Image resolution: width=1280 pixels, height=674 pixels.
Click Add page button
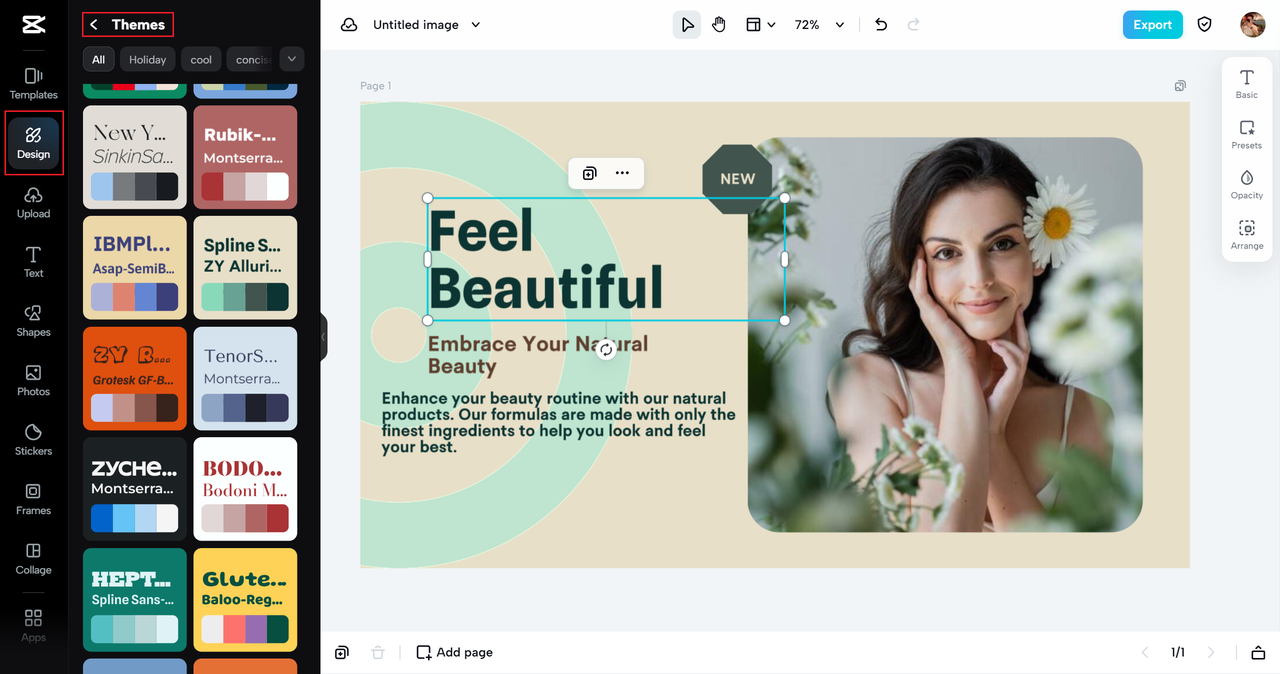[x=455, y=652]
